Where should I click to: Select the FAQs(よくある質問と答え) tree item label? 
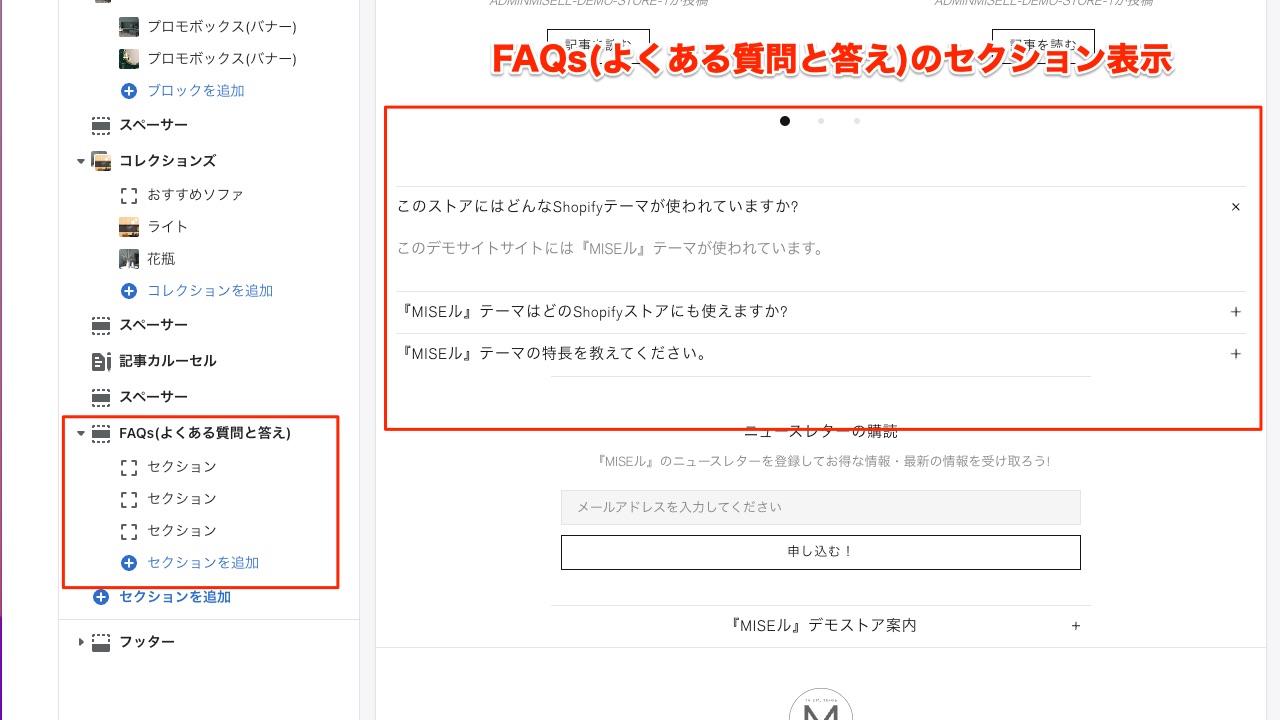[x=205, y=434]
